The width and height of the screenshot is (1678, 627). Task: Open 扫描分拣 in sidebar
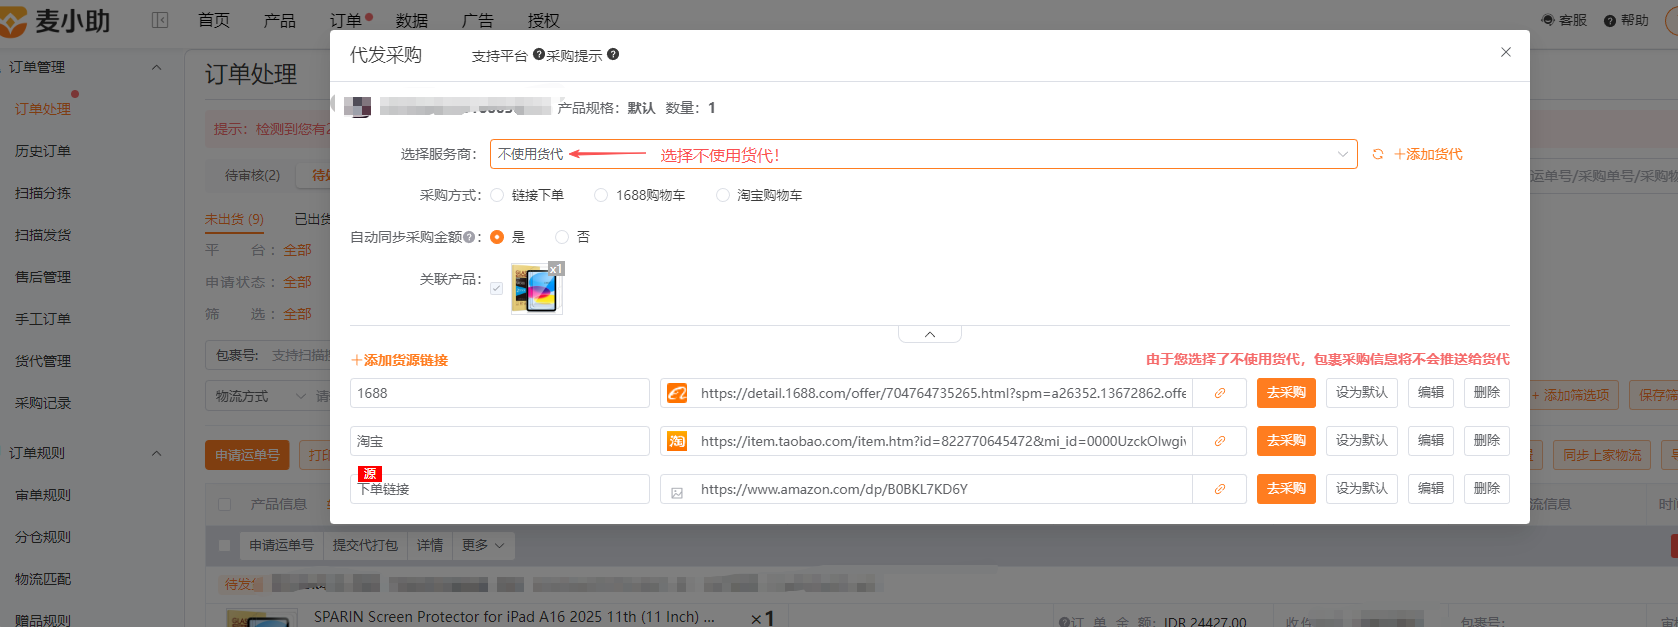(x=43, y=193)
